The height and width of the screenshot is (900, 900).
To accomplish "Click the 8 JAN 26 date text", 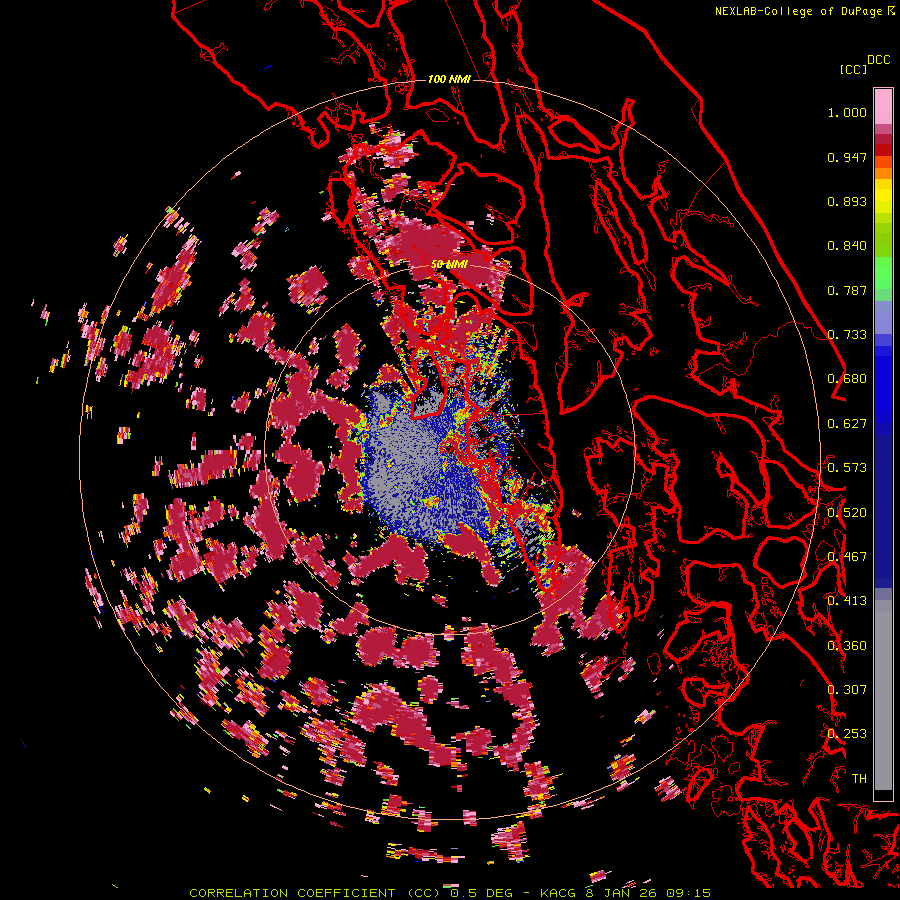I will (x=622, y=893).
